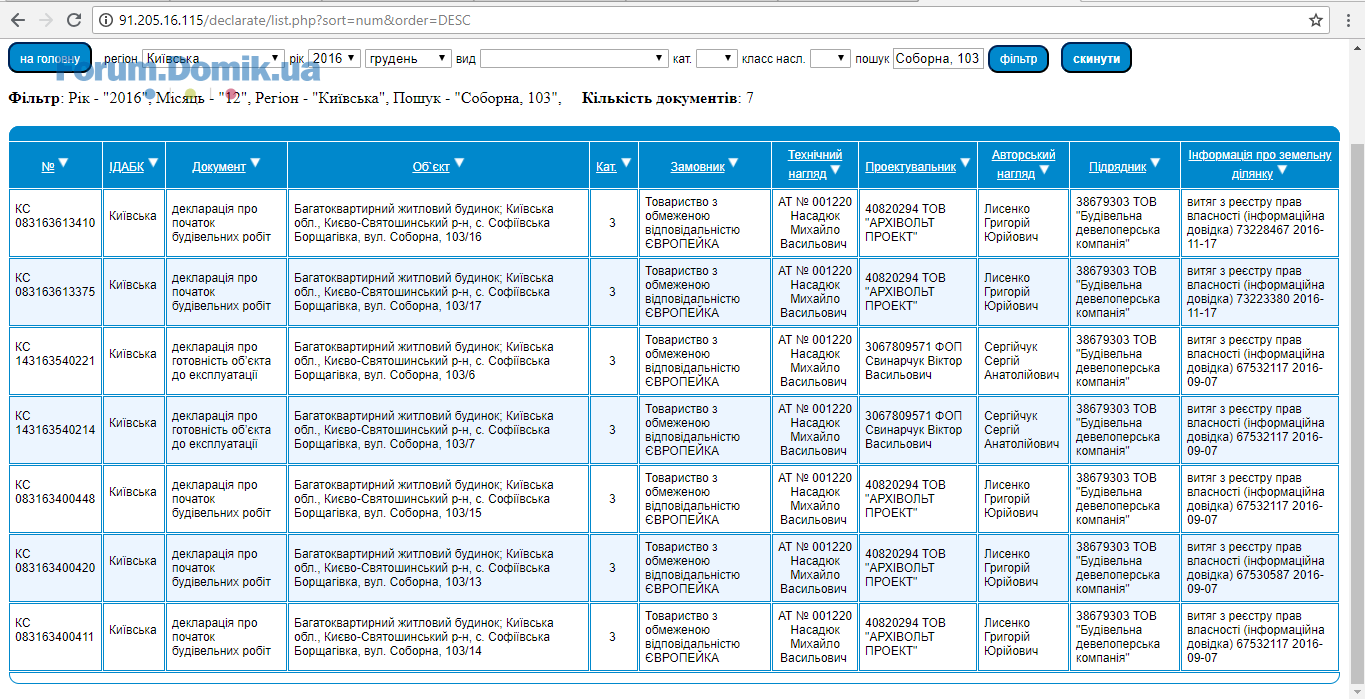Select document number КС 083163613410
The width and height of the screenshot is (1365, 699).
56,216
